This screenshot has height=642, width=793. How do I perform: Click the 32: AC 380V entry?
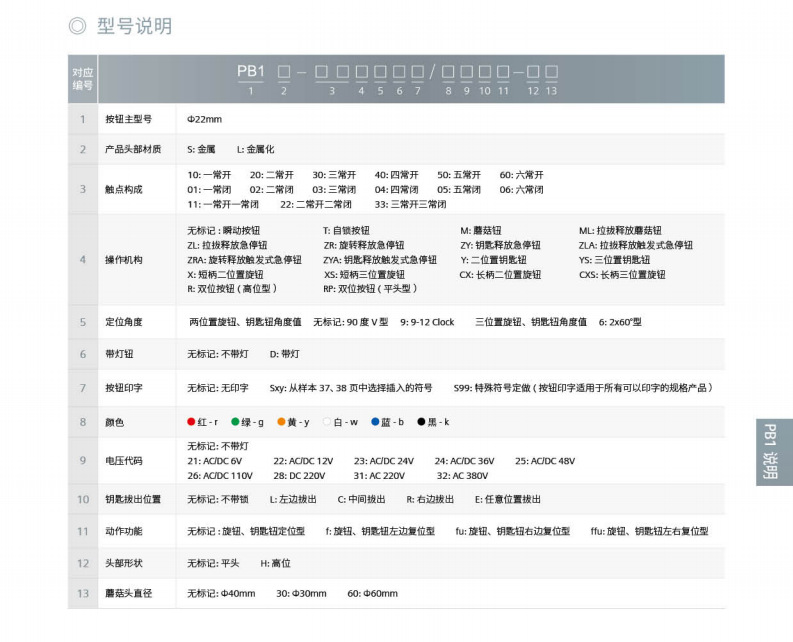[x=462, y=476]
